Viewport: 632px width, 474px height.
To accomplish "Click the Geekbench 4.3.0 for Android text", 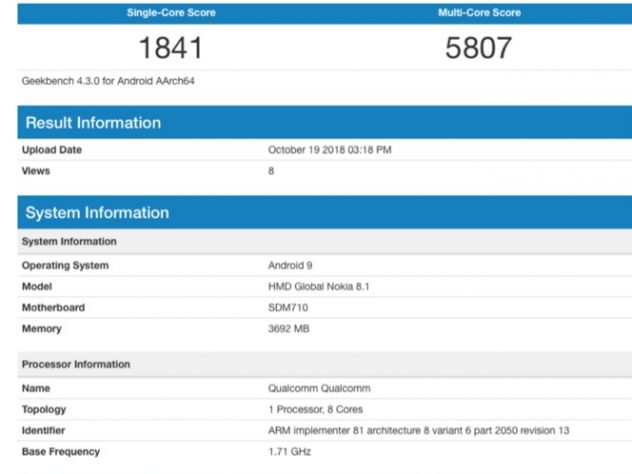I will coord(108,81).
